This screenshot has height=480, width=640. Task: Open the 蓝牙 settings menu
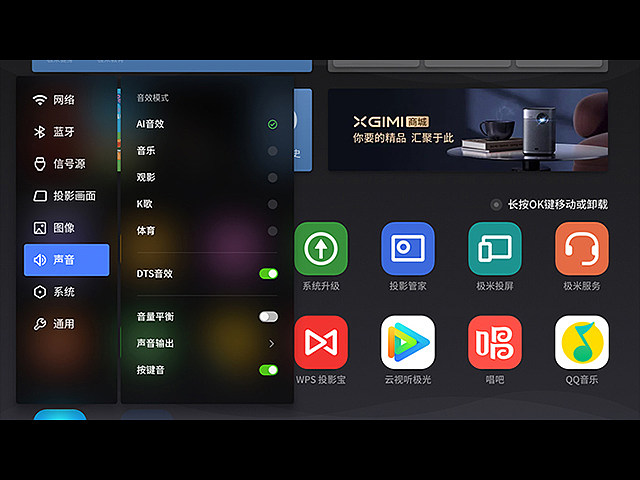tap(67, 132)
